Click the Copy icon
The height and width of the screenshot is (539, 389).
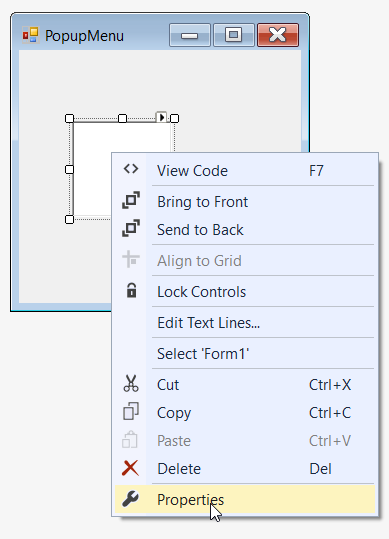click(131, 411)
